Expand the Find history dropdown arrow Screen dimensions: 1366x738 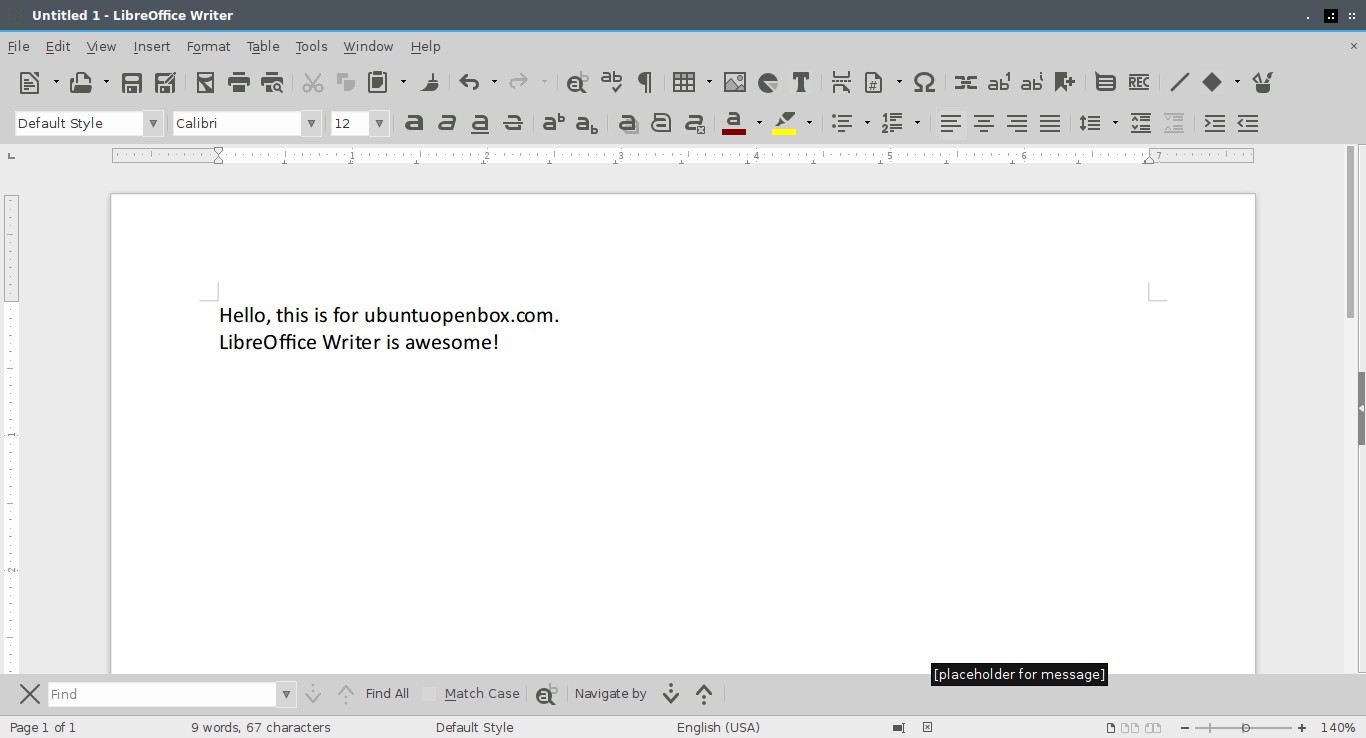click(x=286, y=694)
